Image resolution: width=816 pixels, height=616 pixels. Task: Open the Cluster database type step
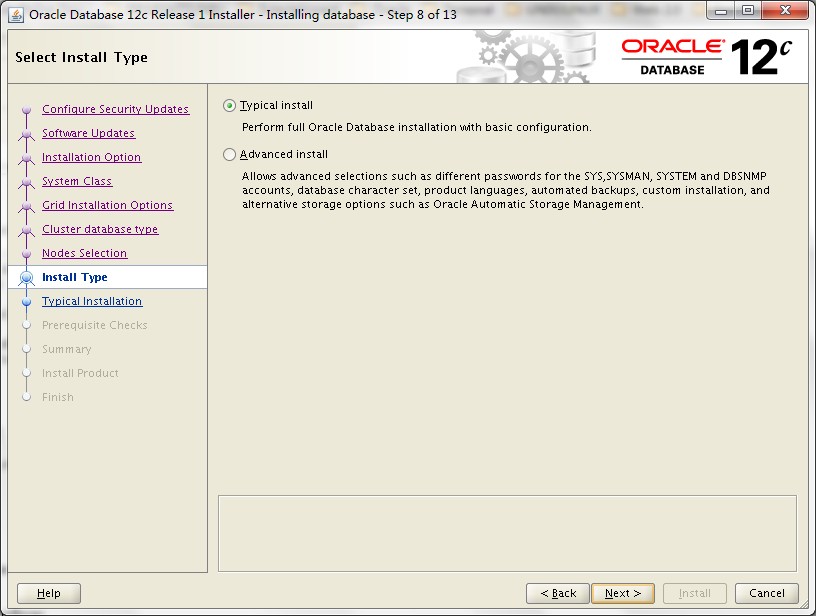pos(100,229)
